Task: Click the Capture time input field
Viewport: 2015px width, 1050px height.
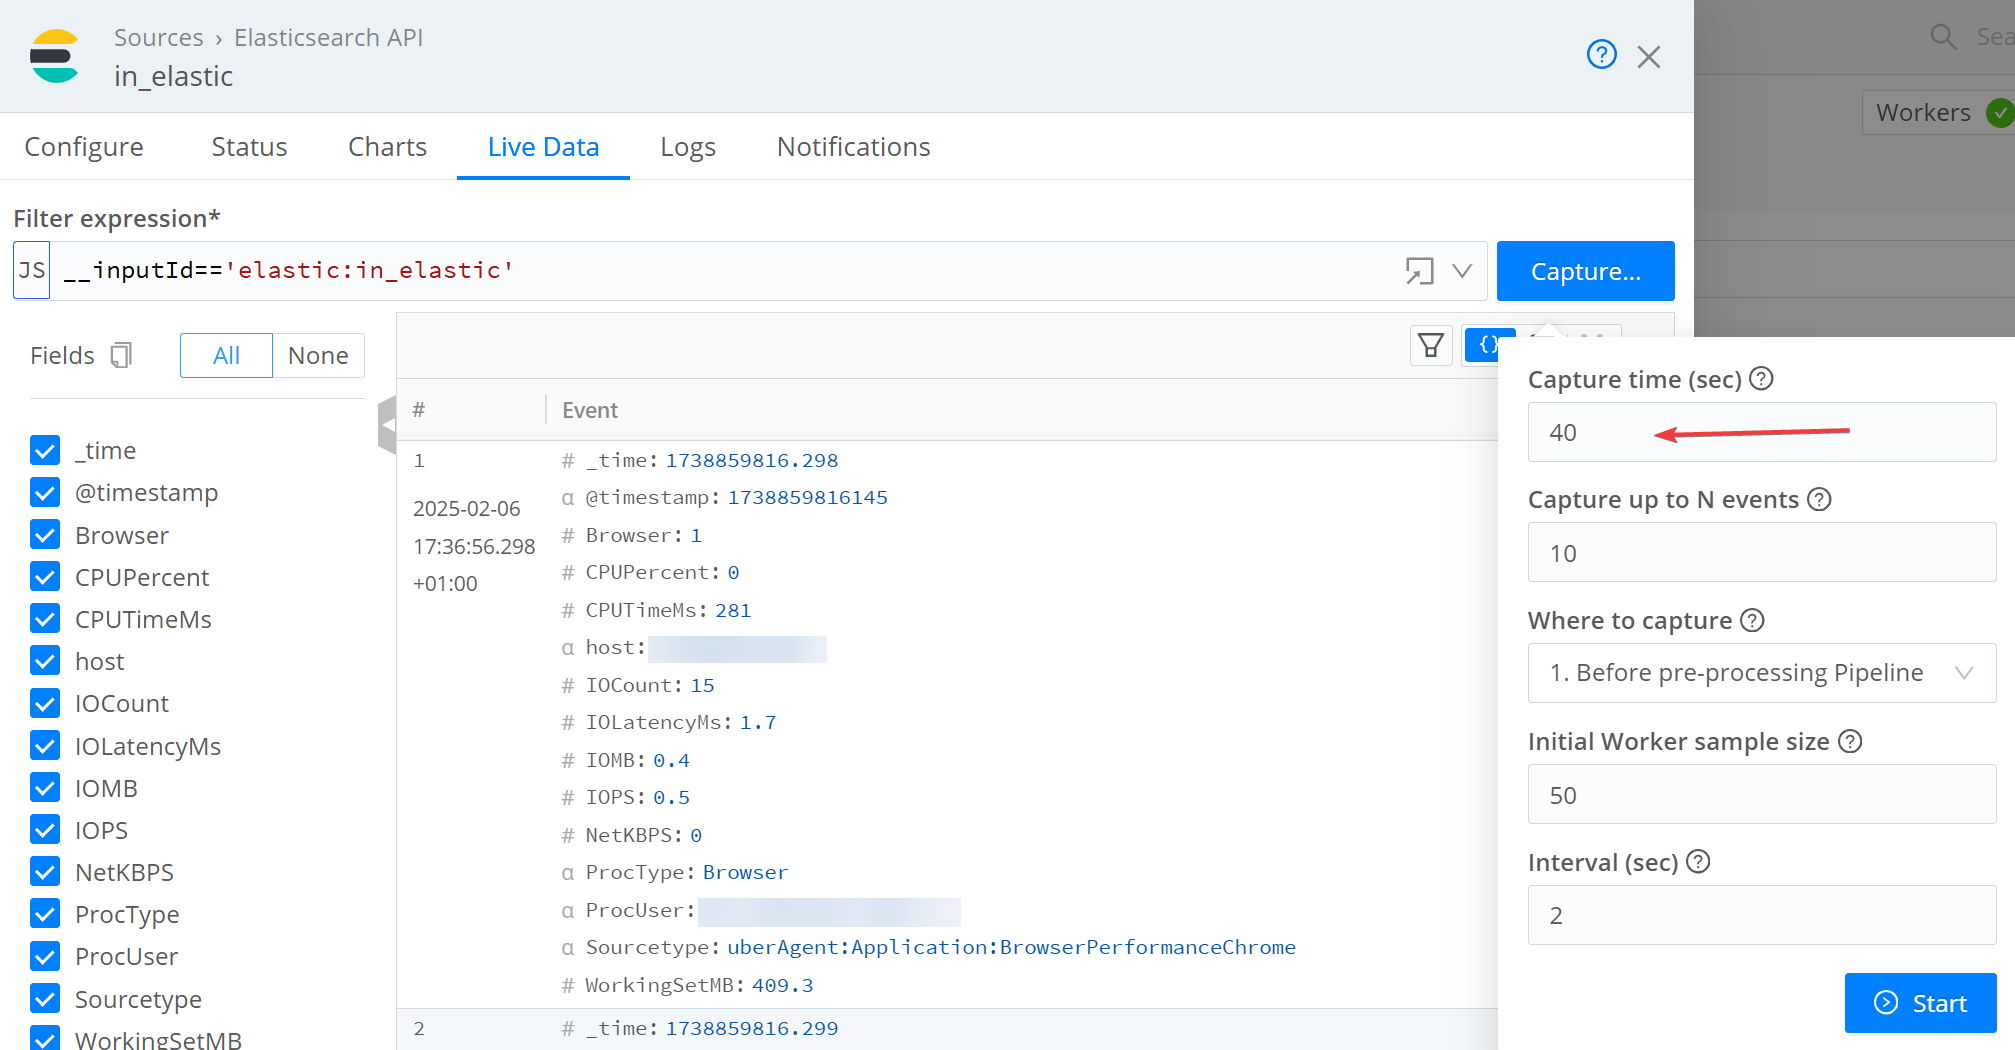Action: tap(1762, 432)
